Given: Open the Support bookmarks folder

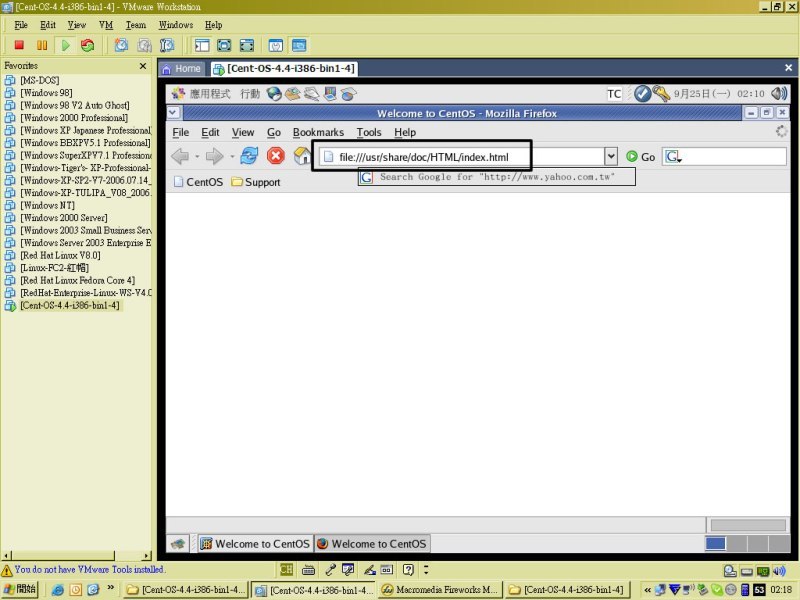Looking at the screenshot, I should click(256, 182).
